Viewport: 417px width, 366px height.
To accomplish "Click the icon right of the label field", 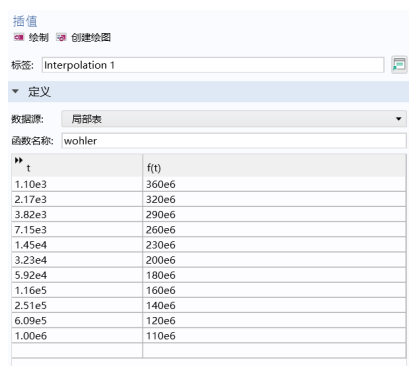I will coord(399,65).
